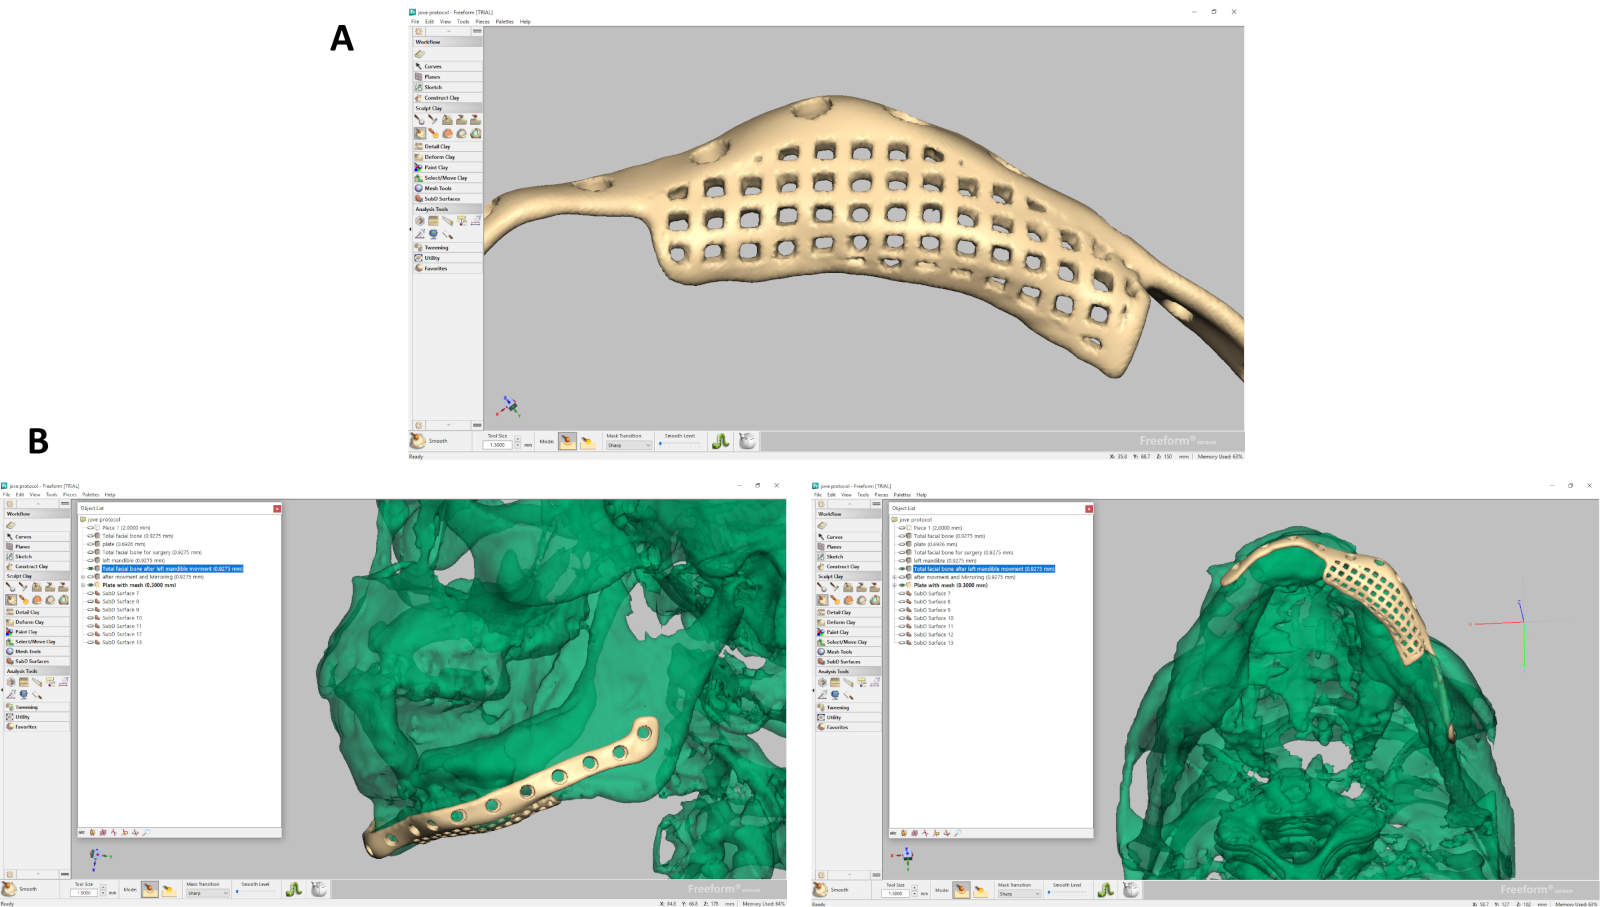This screenshot has width=1600, height=907.
Task: Toggle eye for 'SubD Surface 7' in bottom-left list
Action: 90,594
